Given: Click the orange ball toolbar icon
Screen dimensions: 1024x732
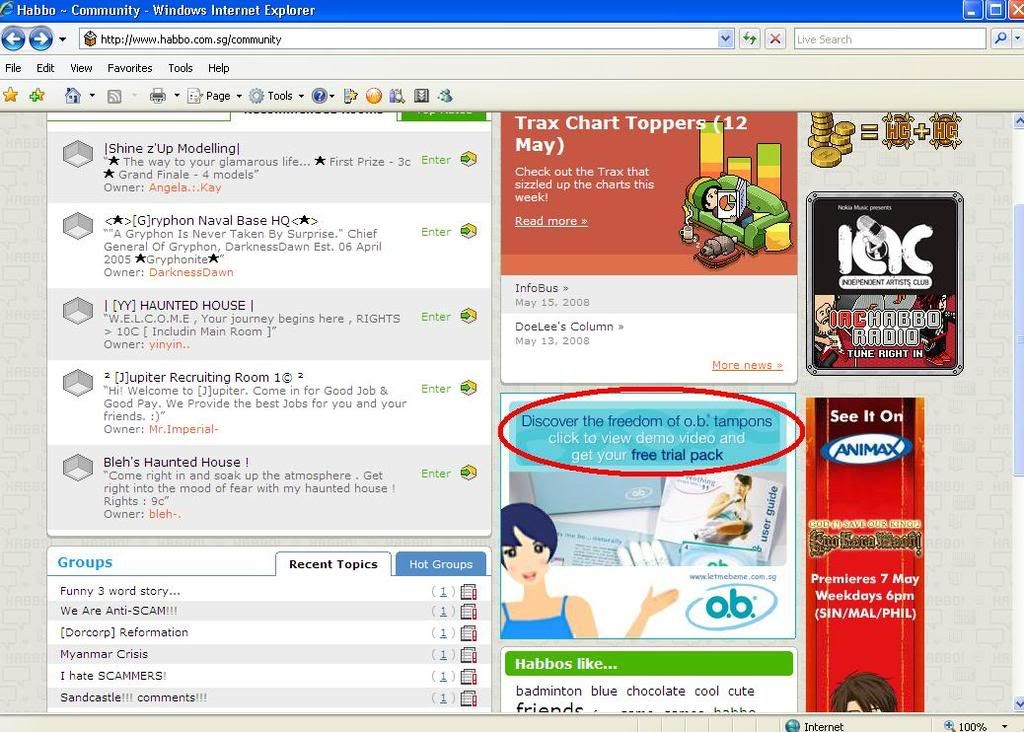Looking at the screenshot, I should [x=374, y=96].
